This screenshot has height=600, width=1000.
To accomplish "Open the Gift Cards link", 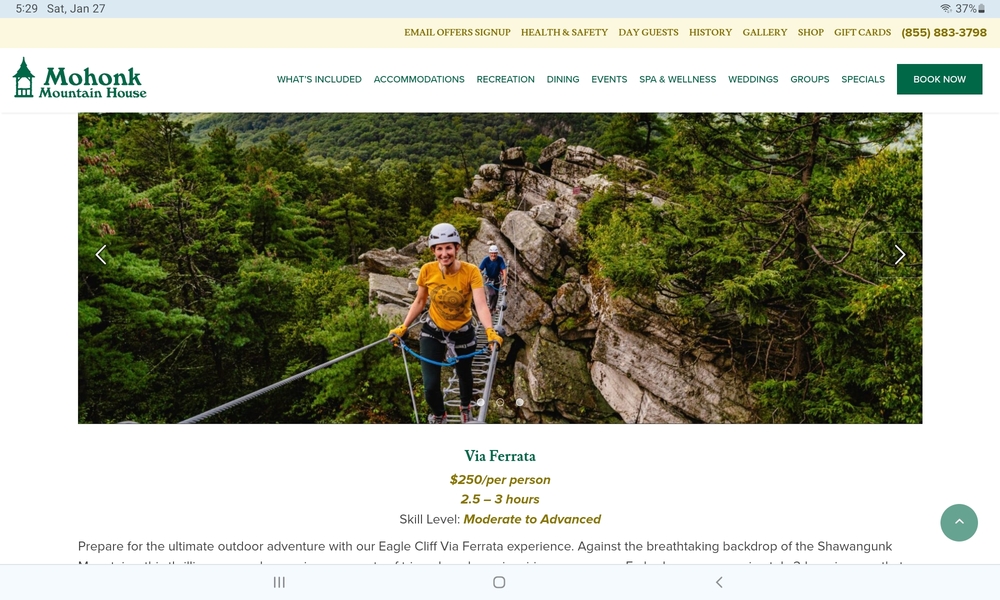I will (862, 33).
